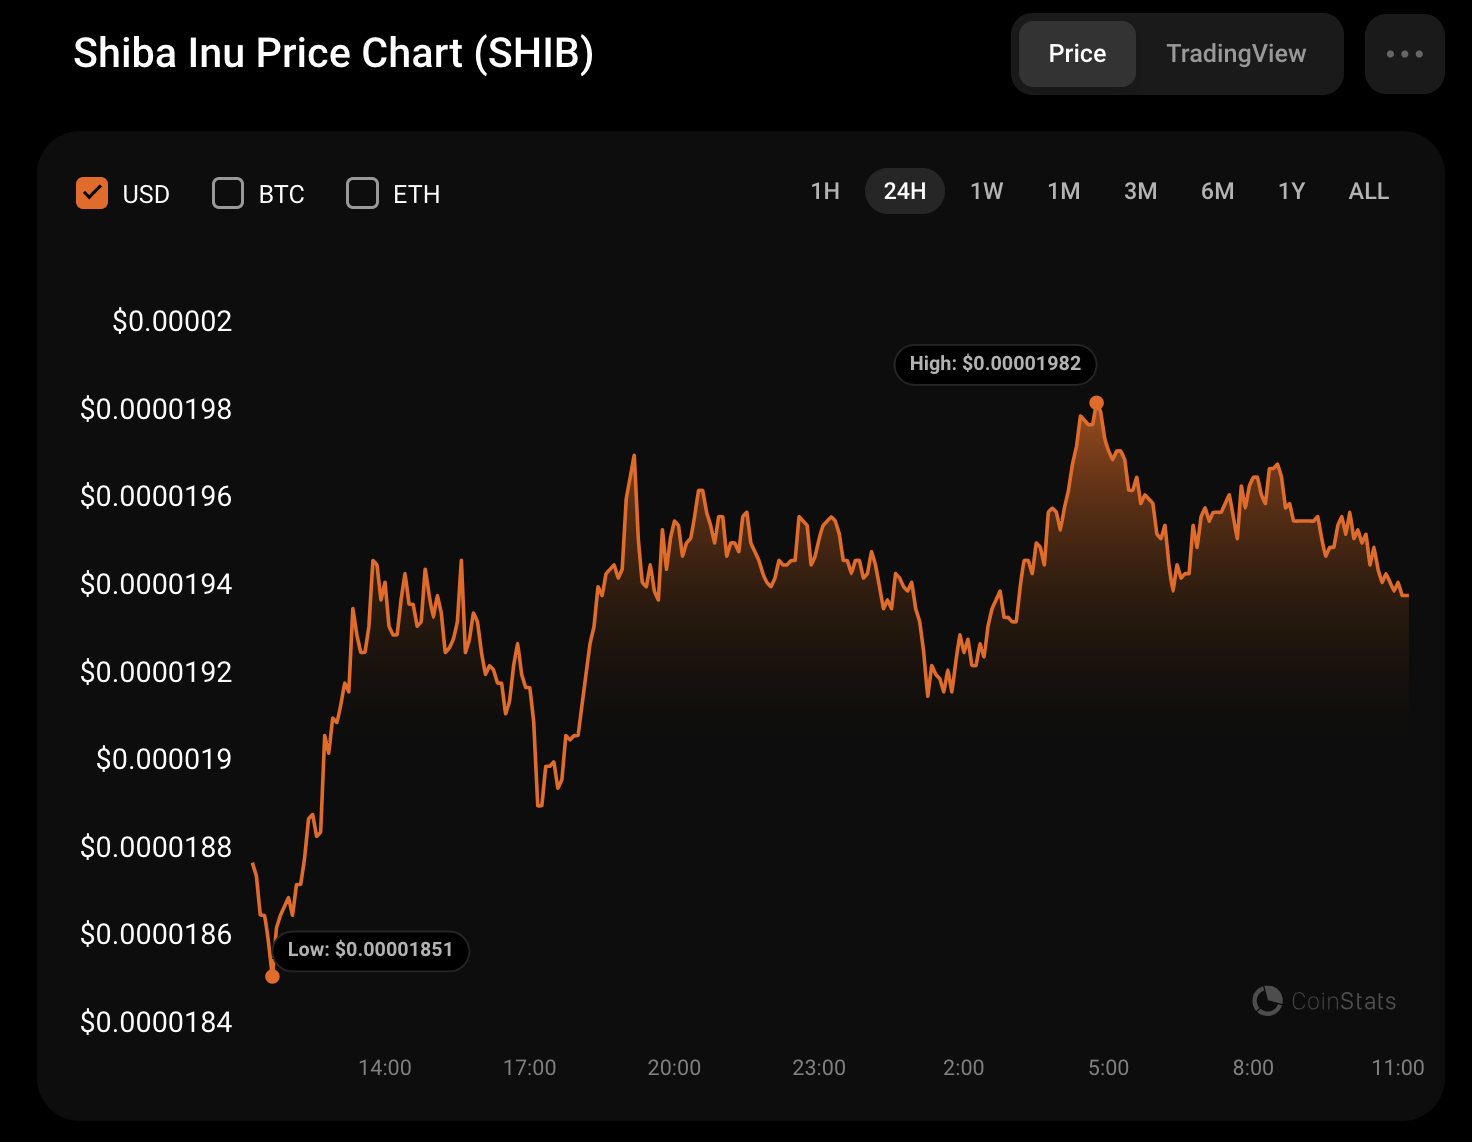
Task: Click the CoinStats logo watermark
Action: click(x=1324, y=1001)
